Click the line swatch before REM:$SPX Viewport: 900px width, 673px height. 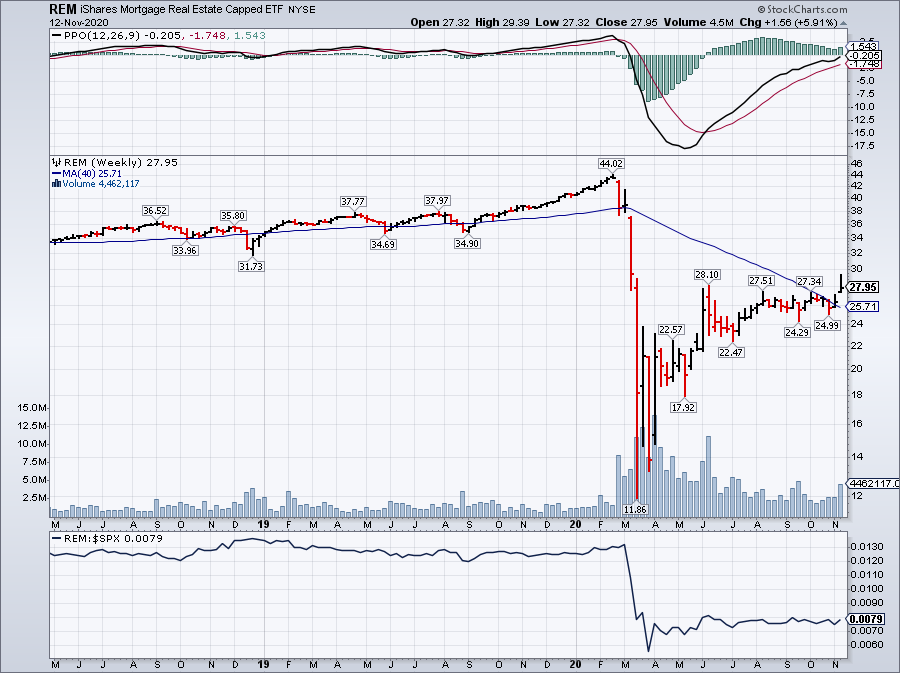56,539
